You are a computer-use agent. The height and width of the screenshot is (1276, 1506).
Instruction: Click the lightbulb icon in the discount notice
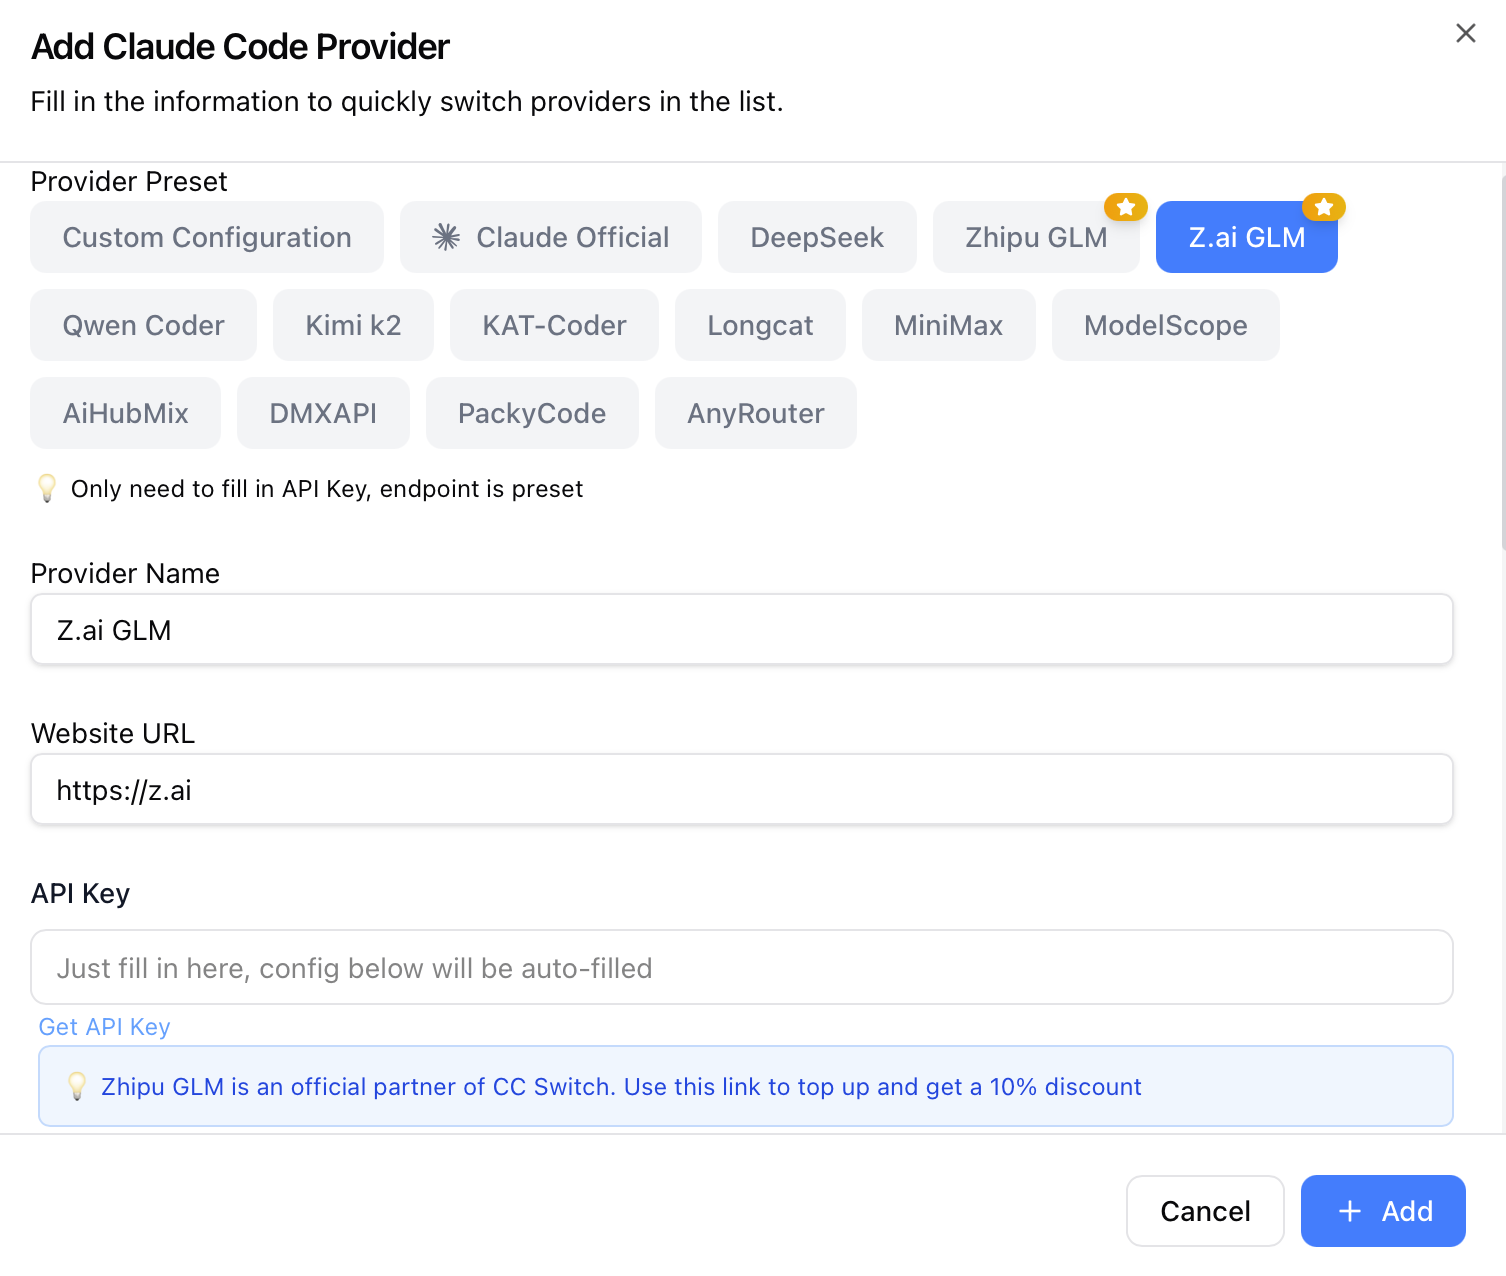(x=79, y=1086)
